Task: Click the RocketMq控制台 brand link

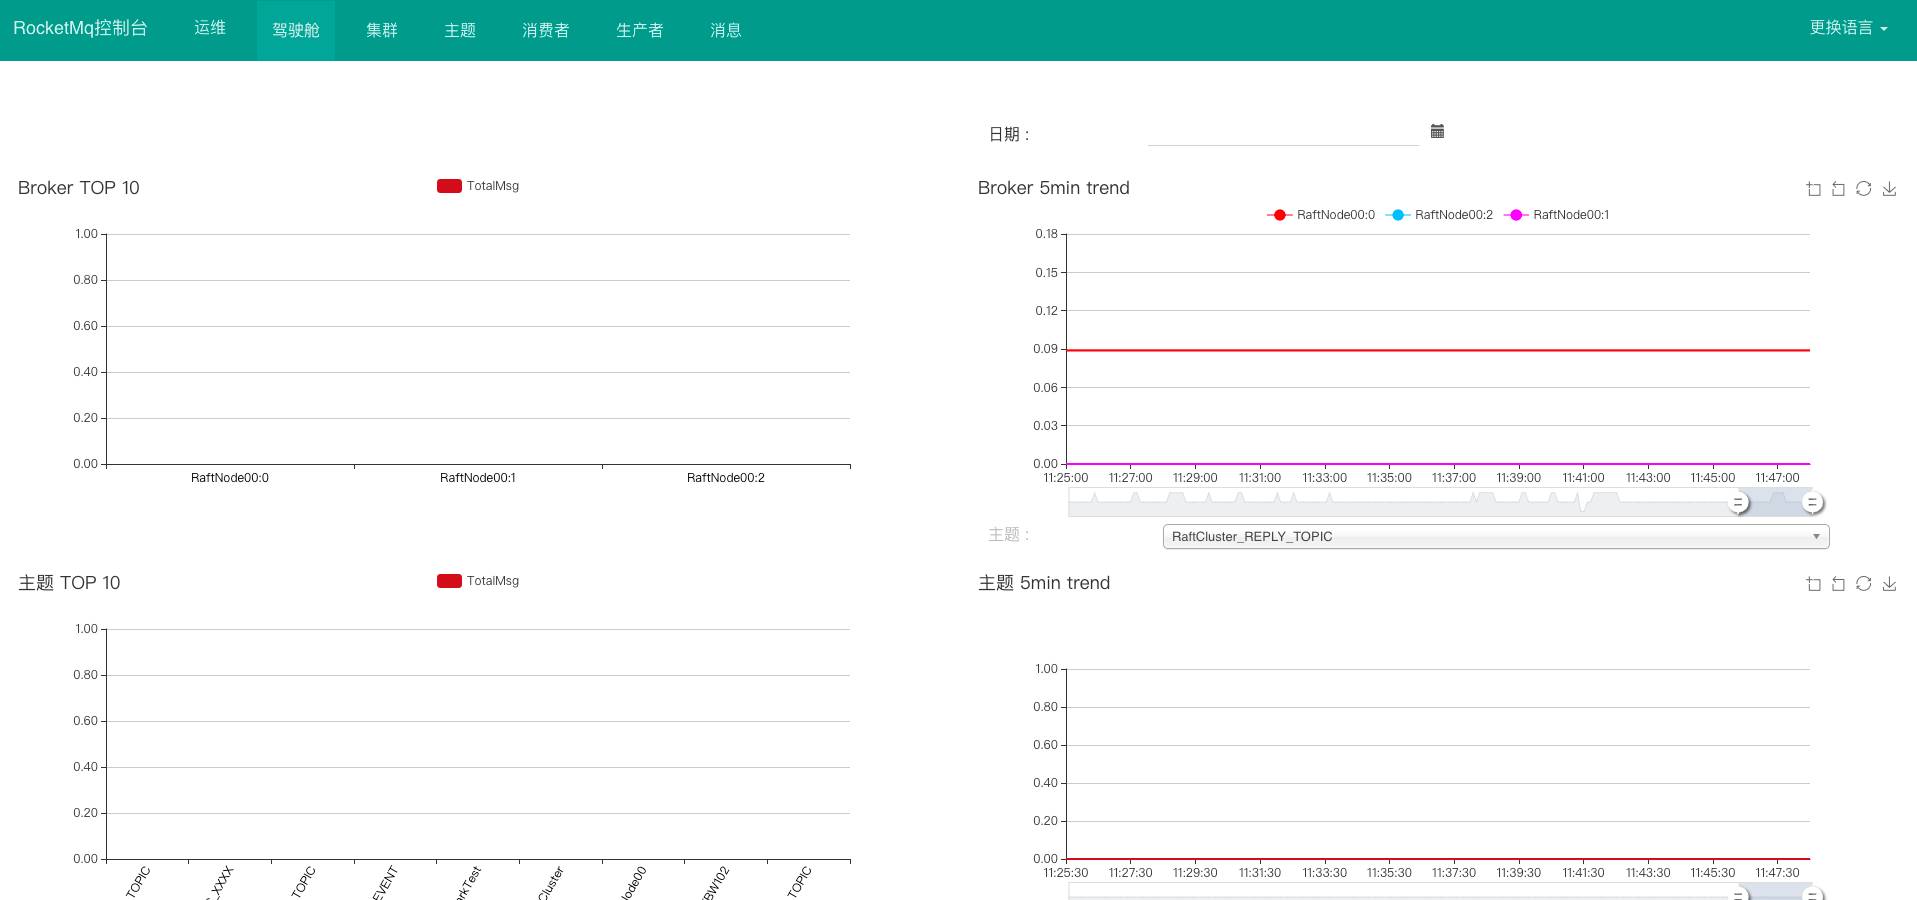Action: click(x=80, y=28)
